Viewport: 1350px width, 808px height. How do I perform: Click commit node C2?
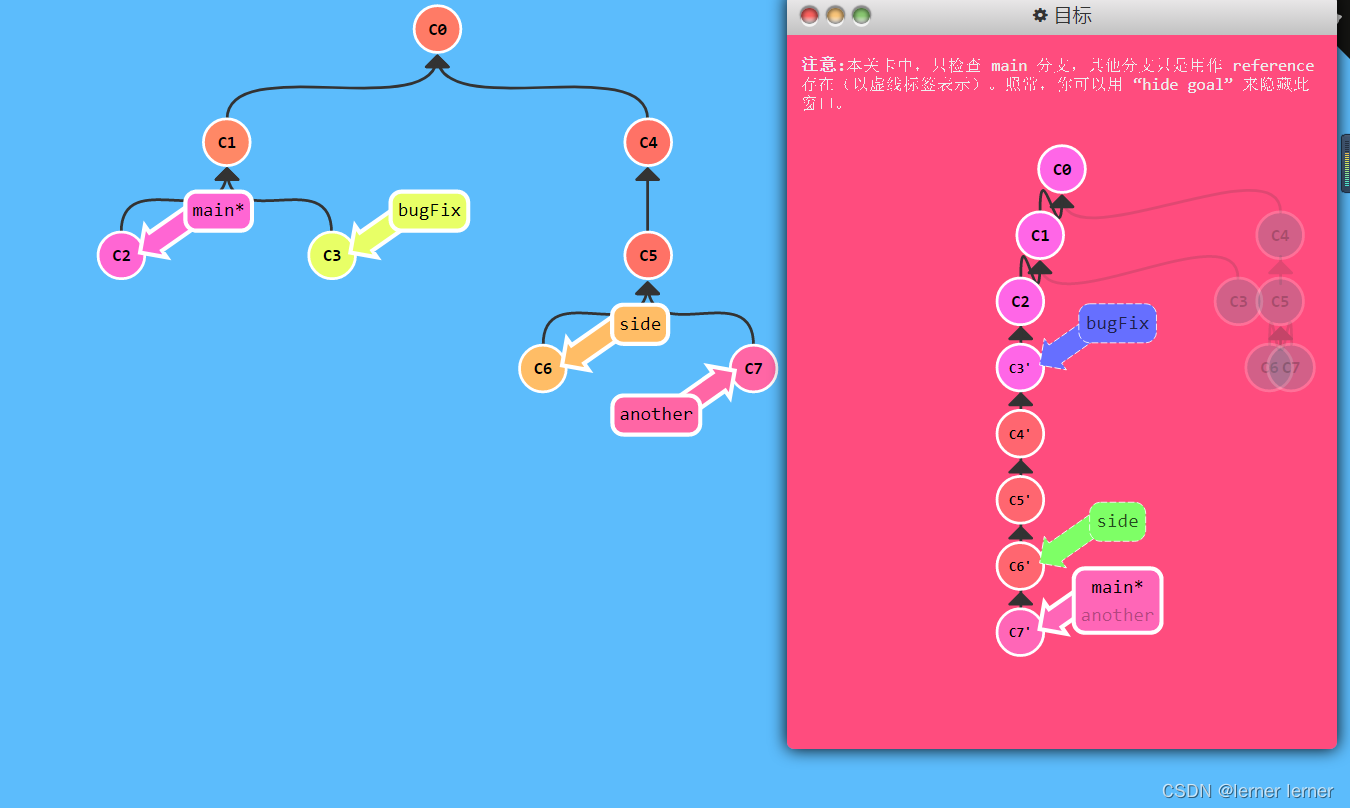point(120,255)
